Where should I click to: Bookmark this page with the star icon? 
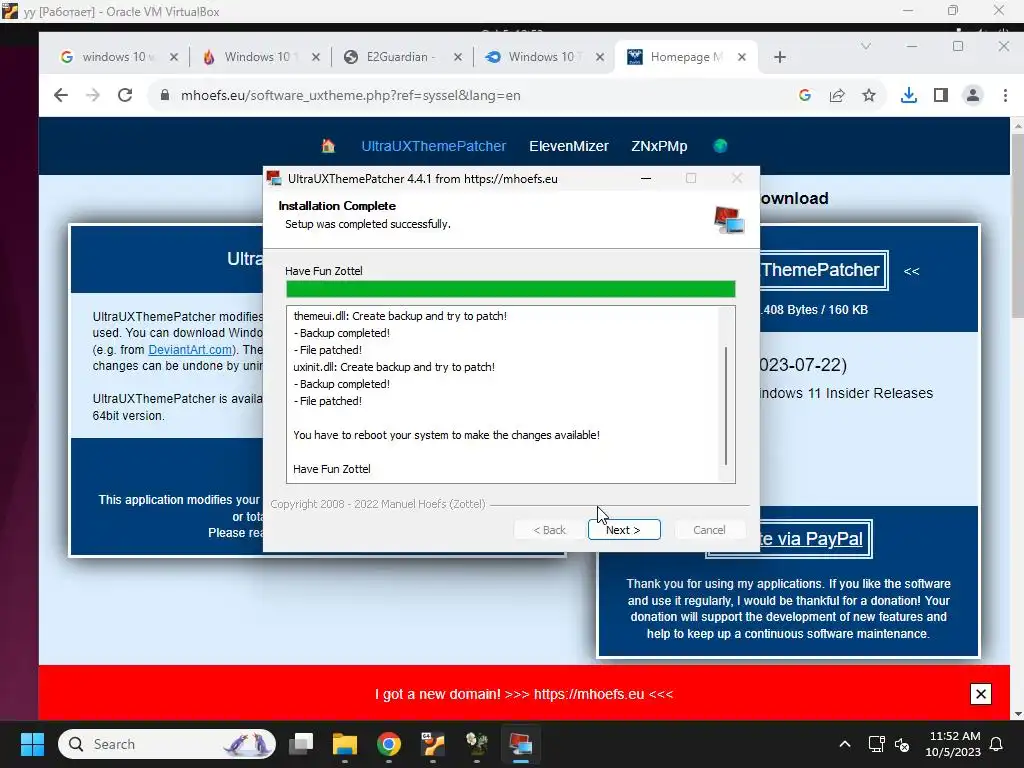click(869, 95)
